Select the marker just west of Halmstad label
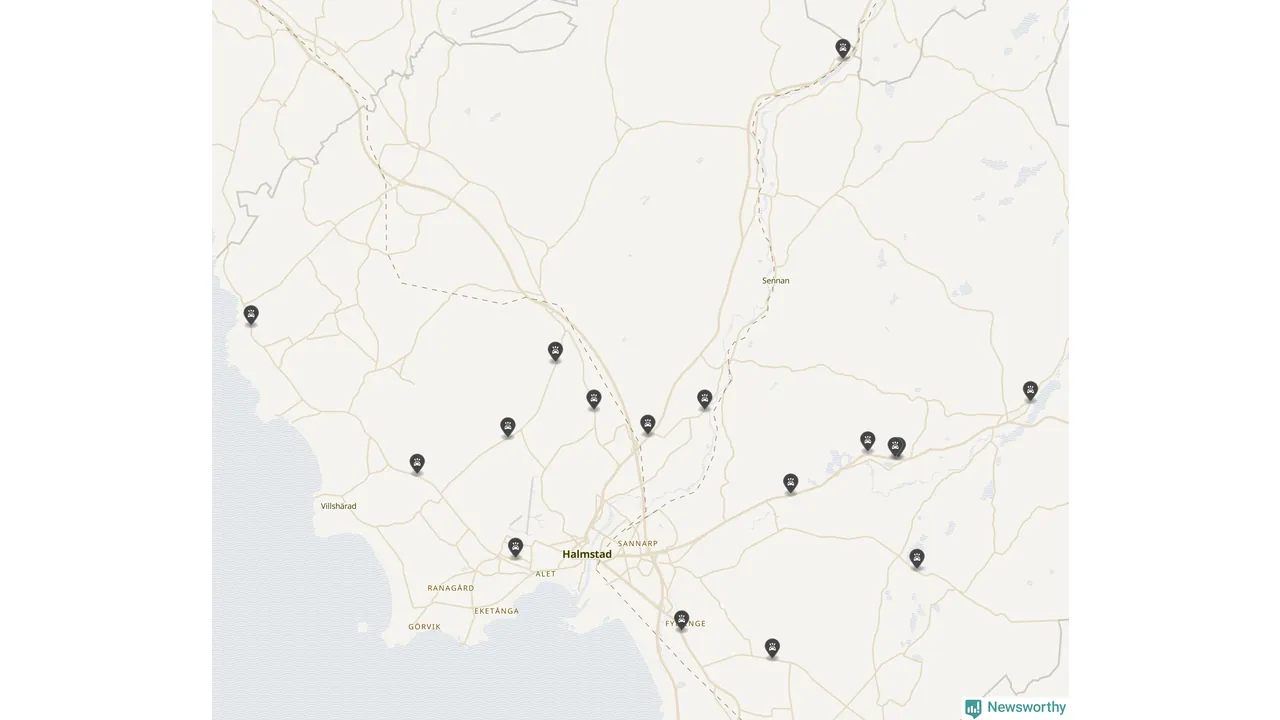Viewport: 1280px width, 720px height. 515,547
